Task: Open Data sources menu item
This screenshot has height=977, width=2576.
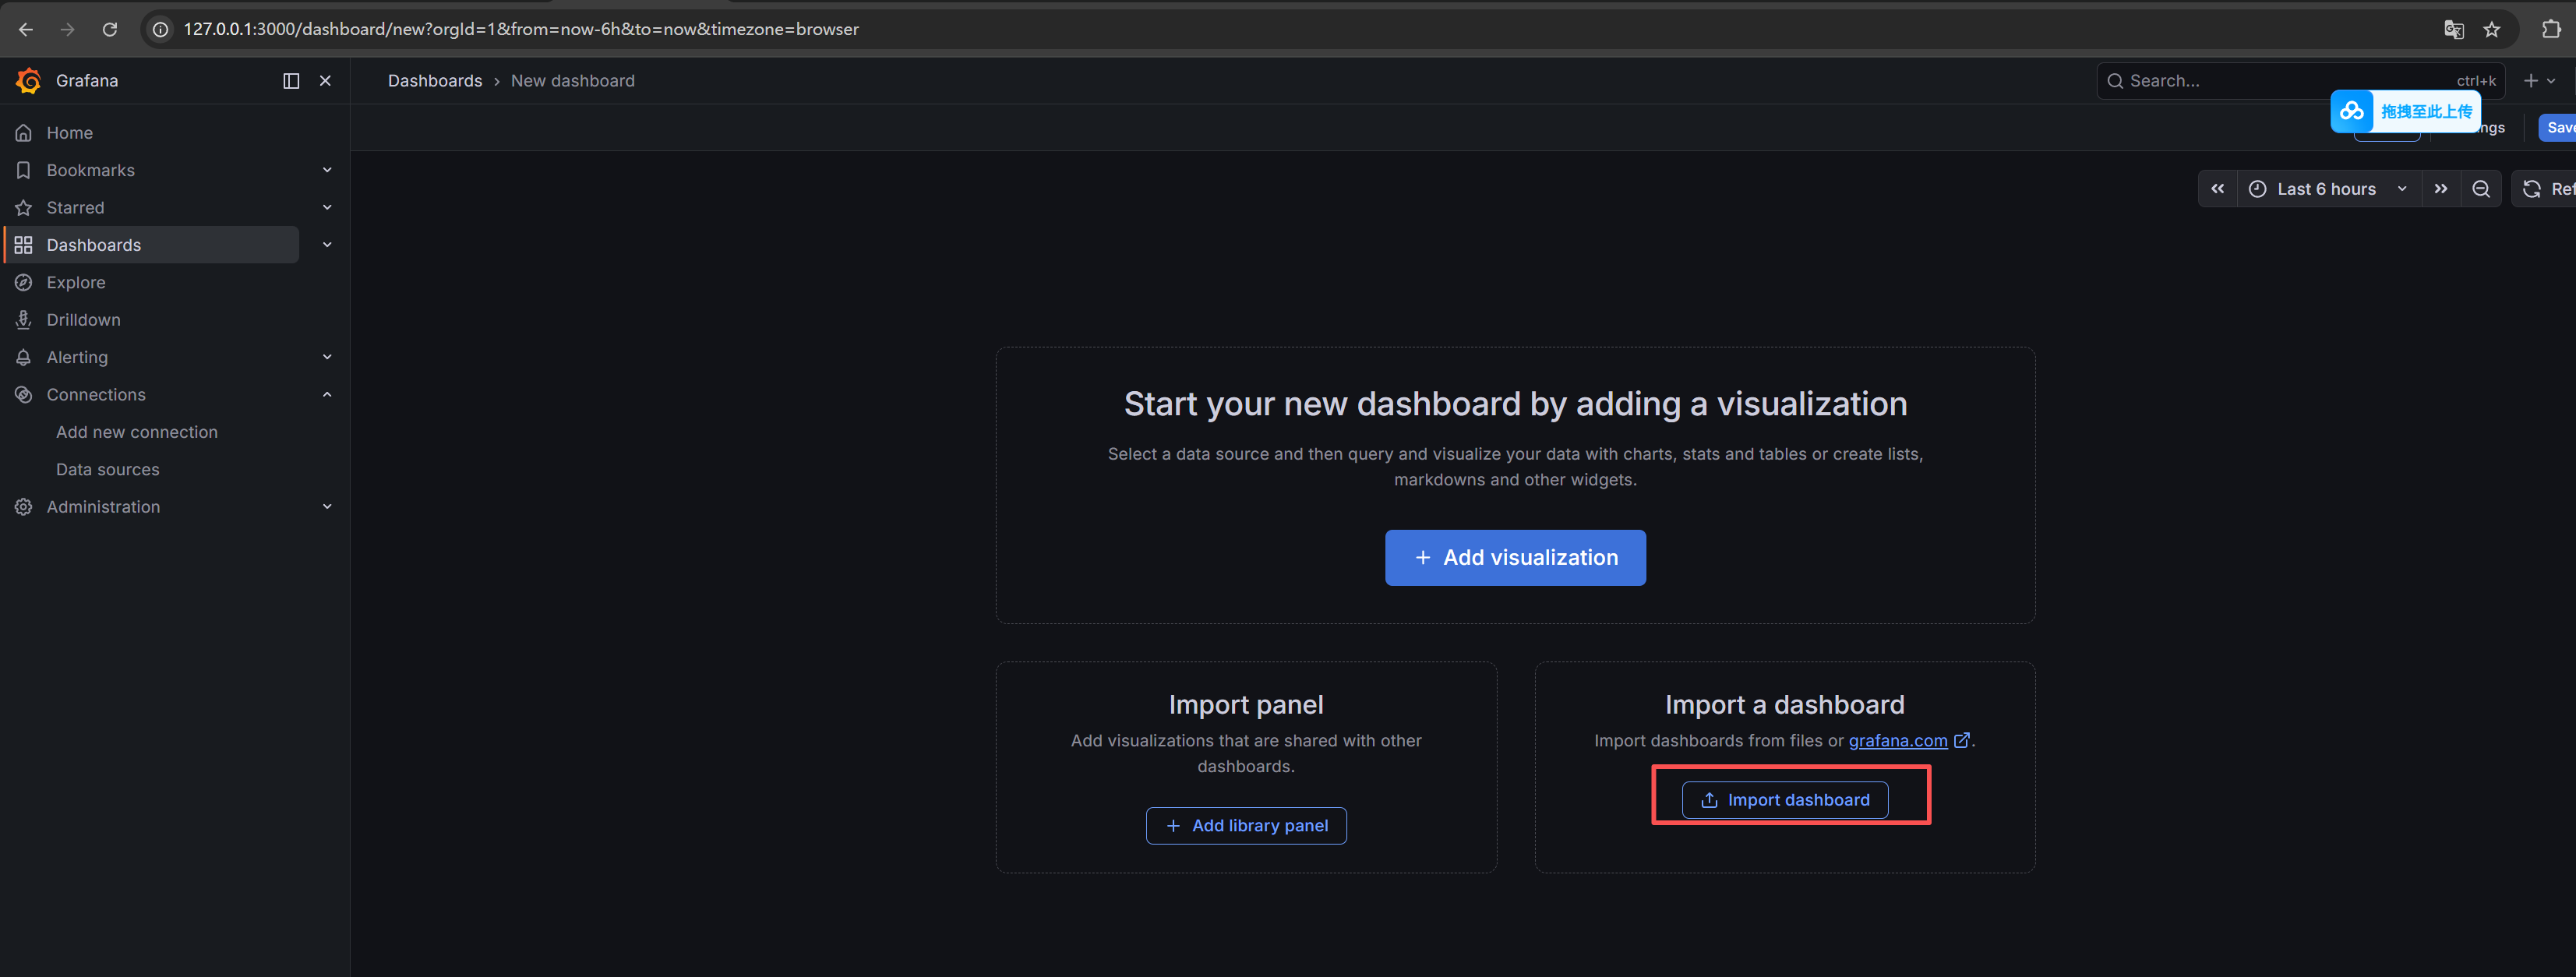Action: (x=107, y=469)
